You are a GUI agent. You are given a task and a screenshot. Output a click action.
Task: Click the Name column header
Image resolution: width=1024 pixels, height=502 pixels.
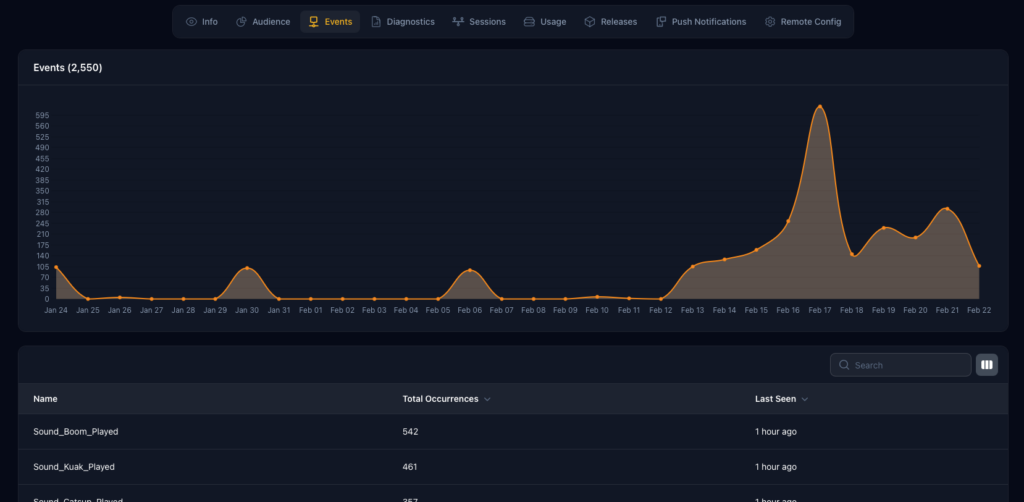tap(45, 399)
